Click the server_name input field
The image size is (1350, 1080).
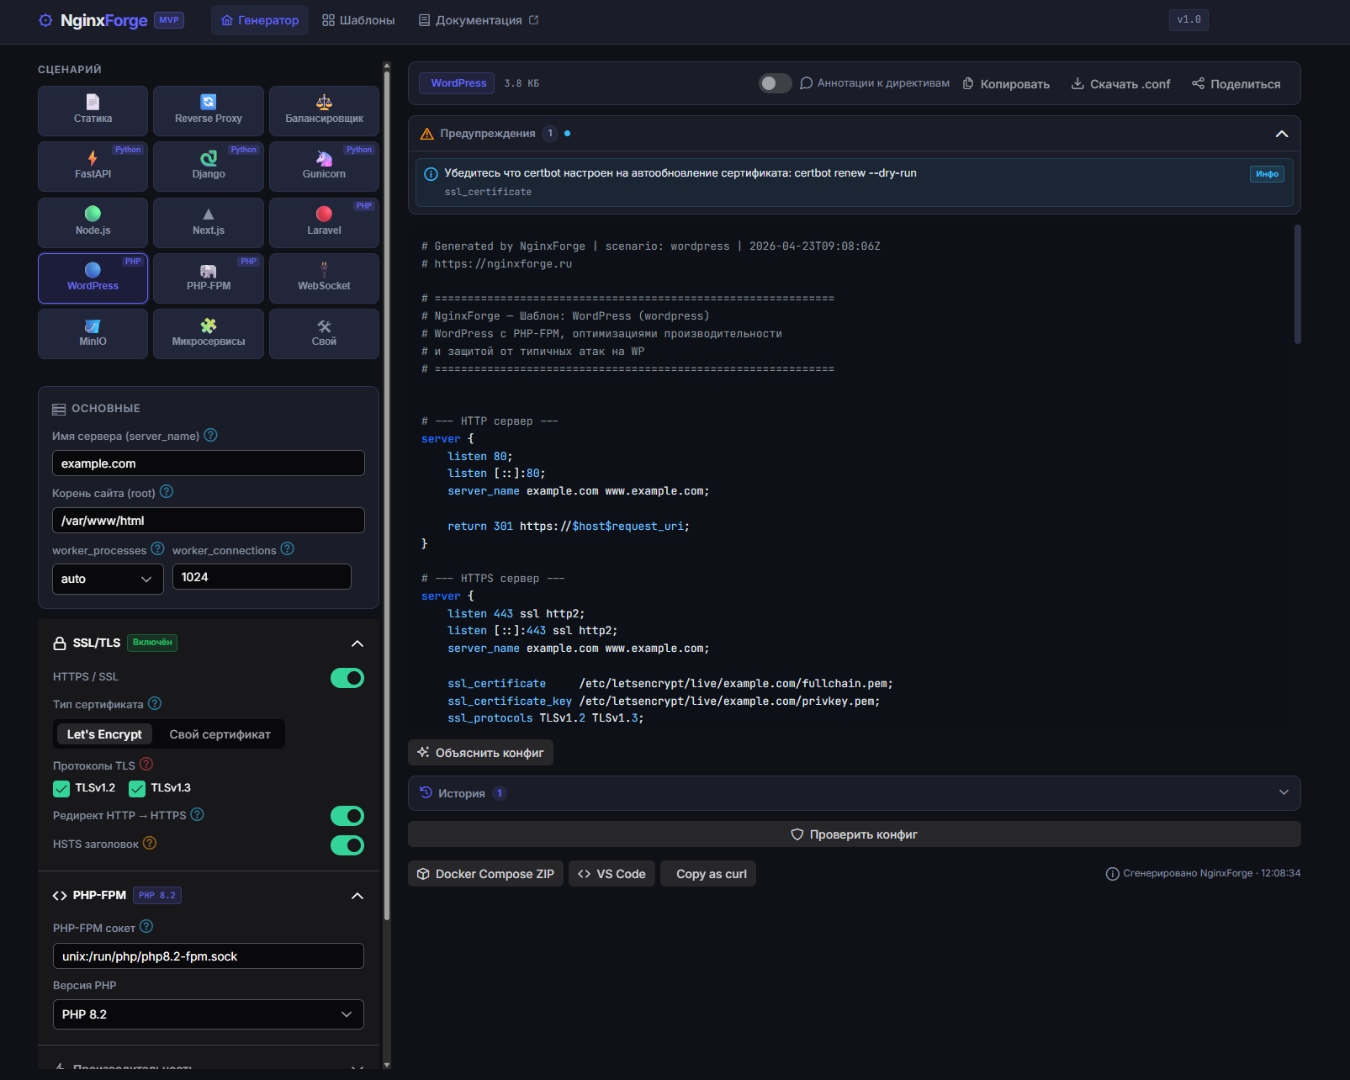coord(208,463)
